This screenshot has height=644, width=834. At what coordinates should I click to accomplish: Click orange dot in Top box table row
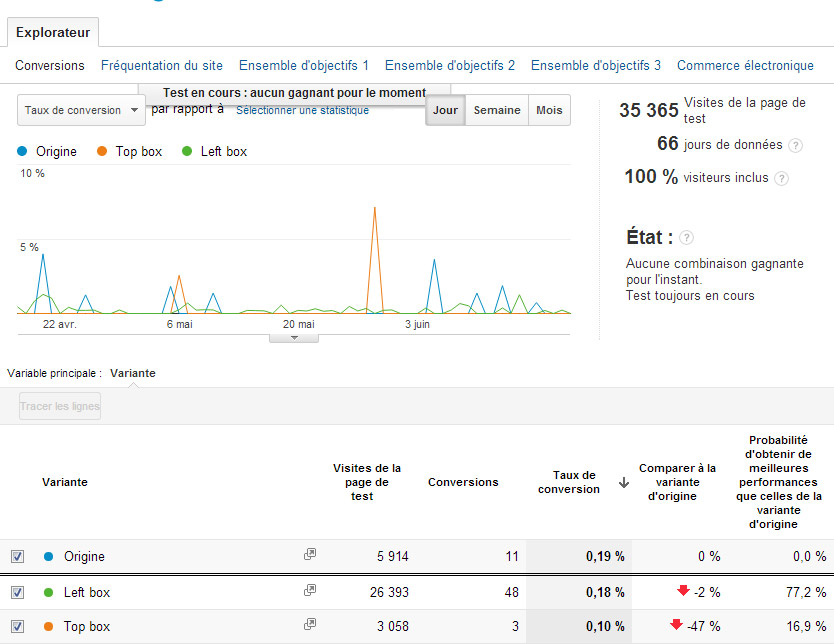tap(48, 626)
